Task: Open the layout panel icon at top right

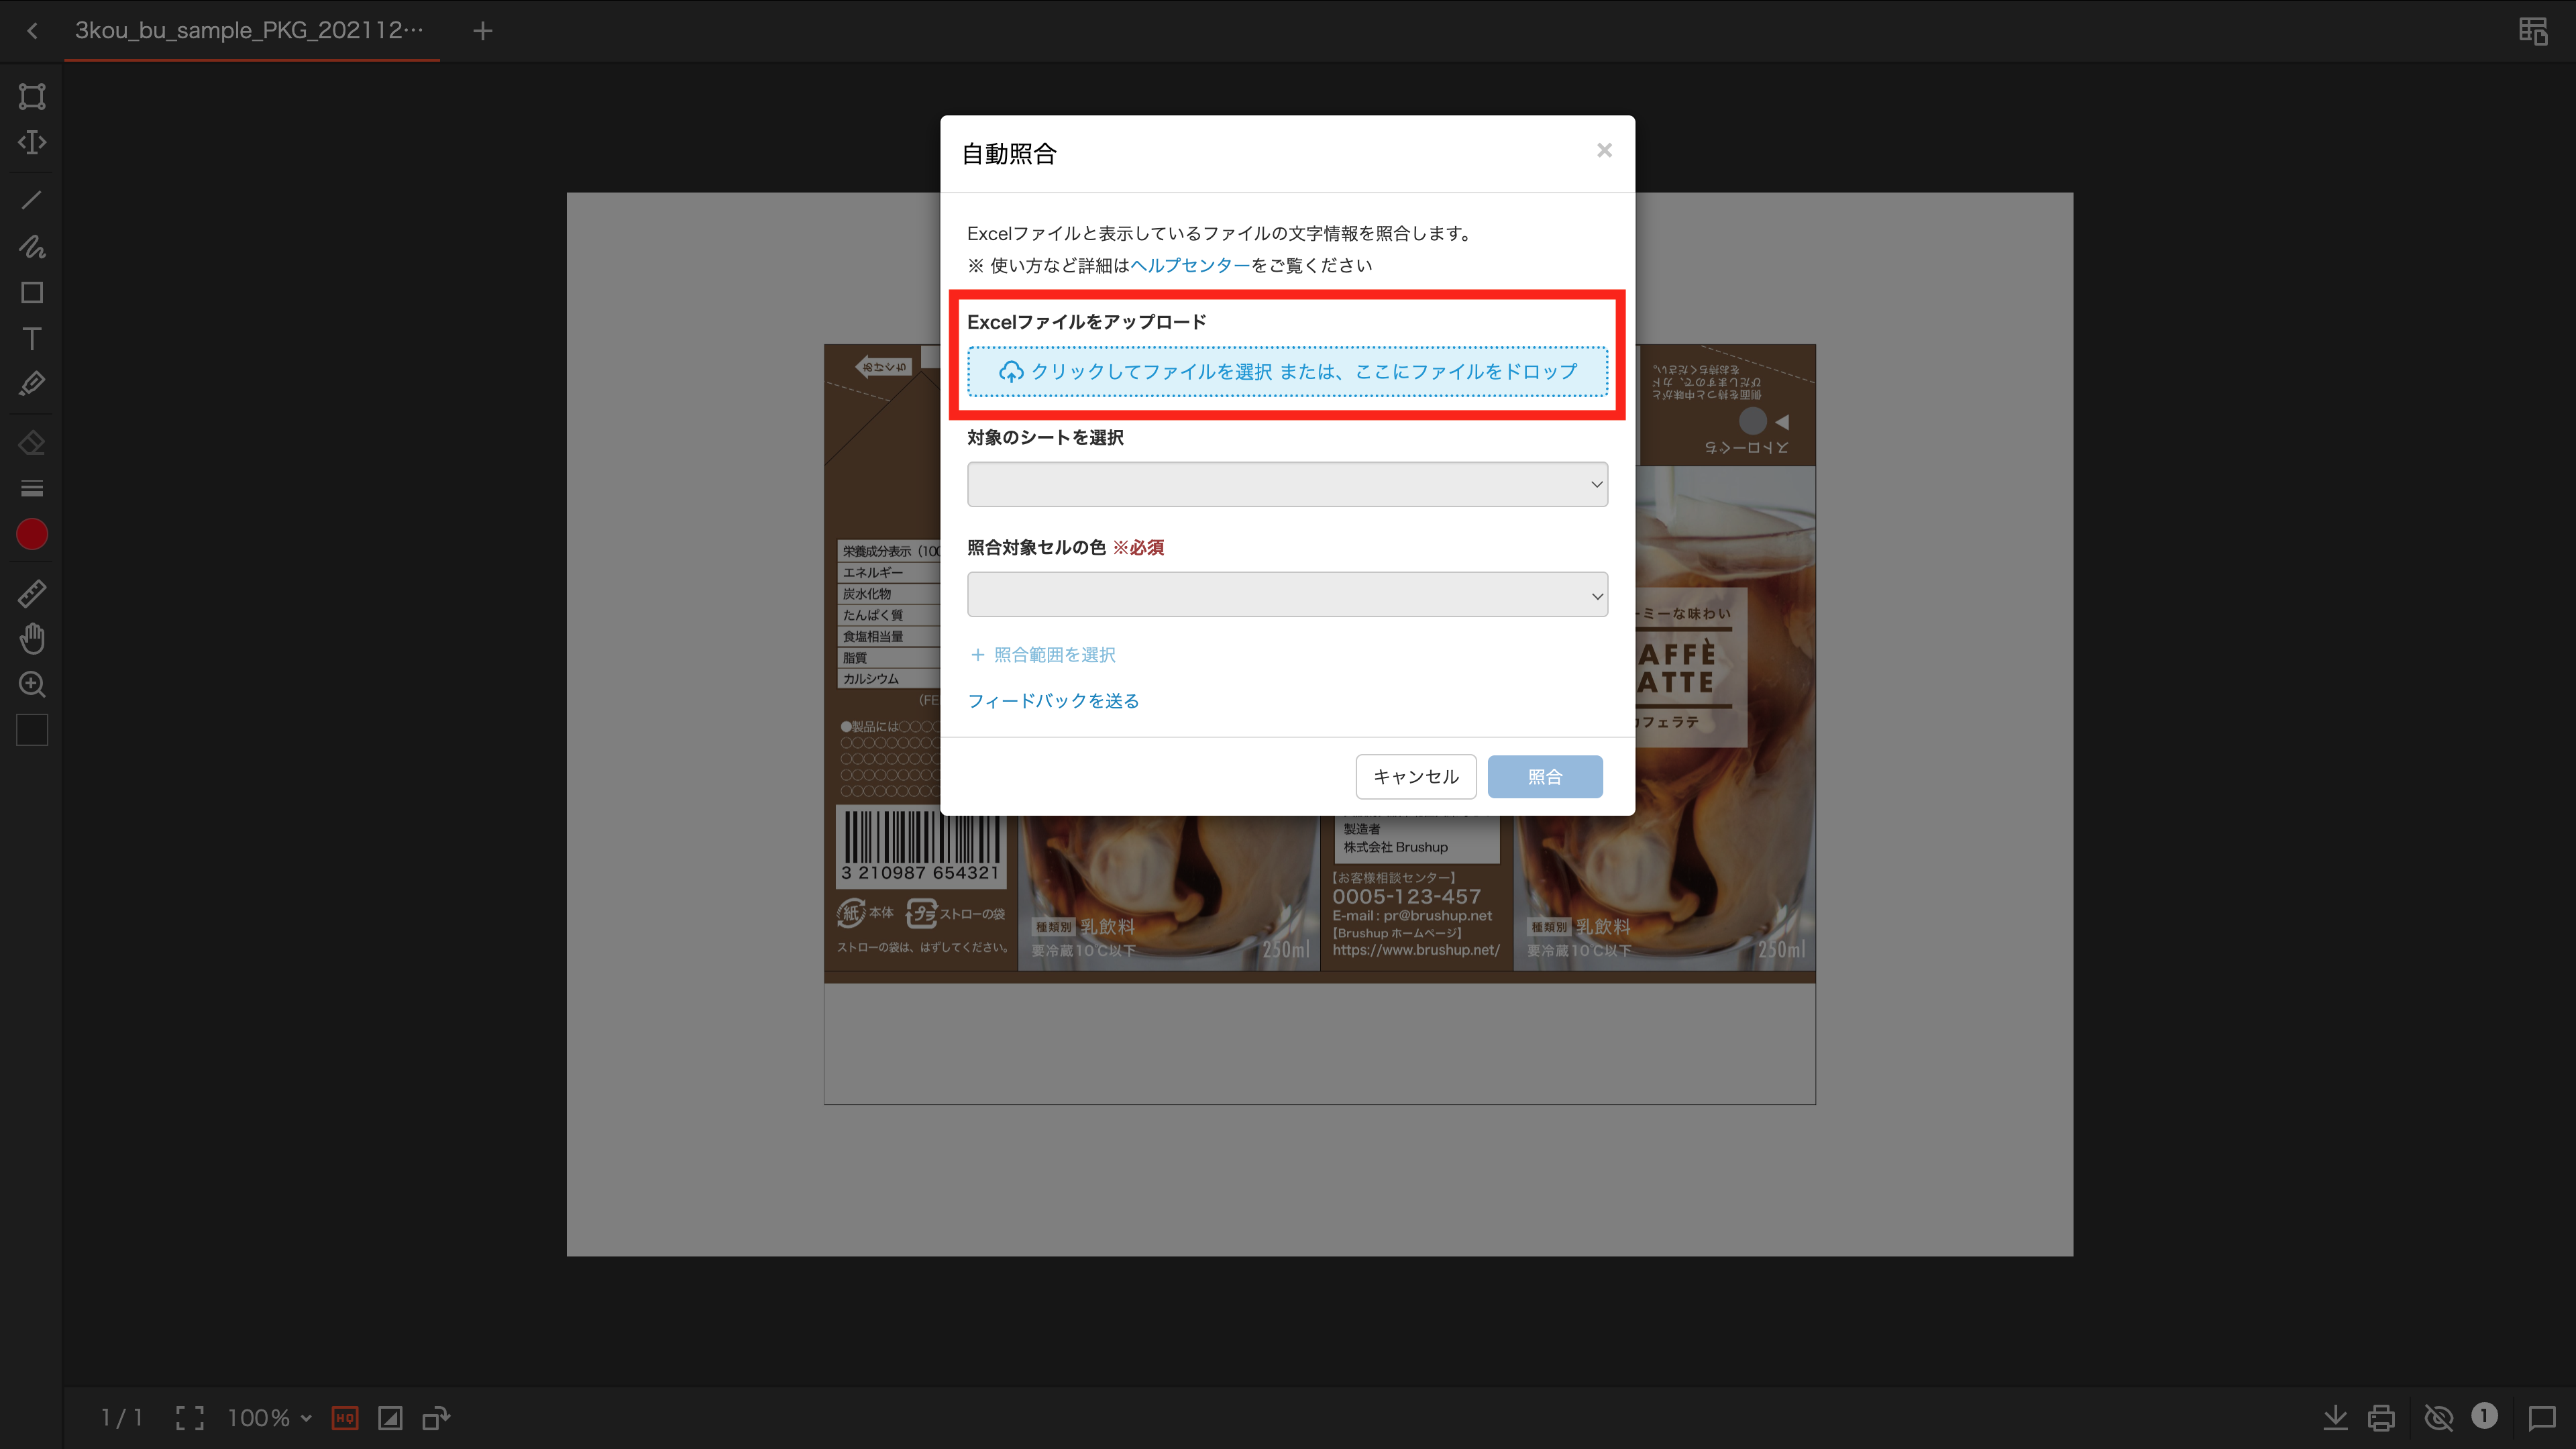Action: pos(2533,31)
